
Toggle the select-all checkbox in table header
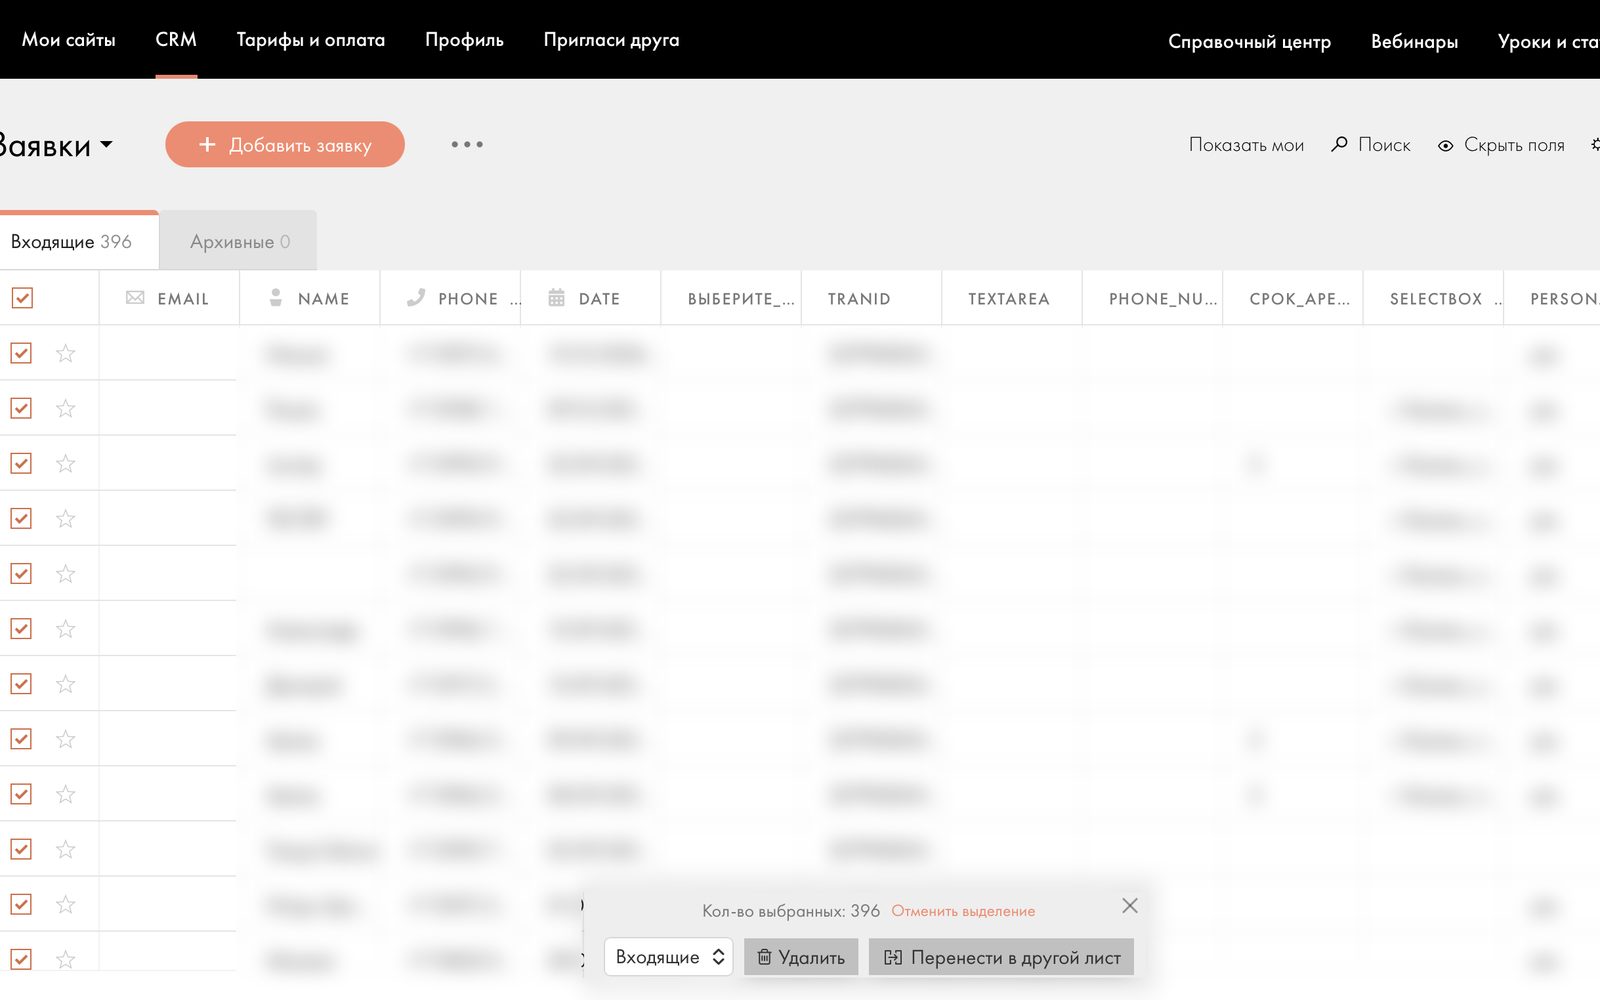coord(22,298)
